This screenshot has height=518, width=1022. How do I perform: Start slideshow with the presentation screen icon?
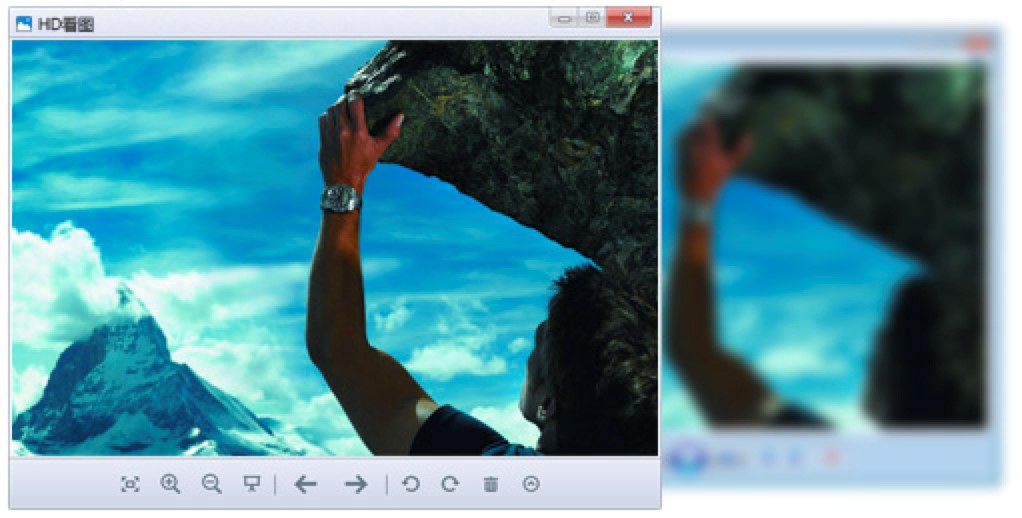point(252,483)
